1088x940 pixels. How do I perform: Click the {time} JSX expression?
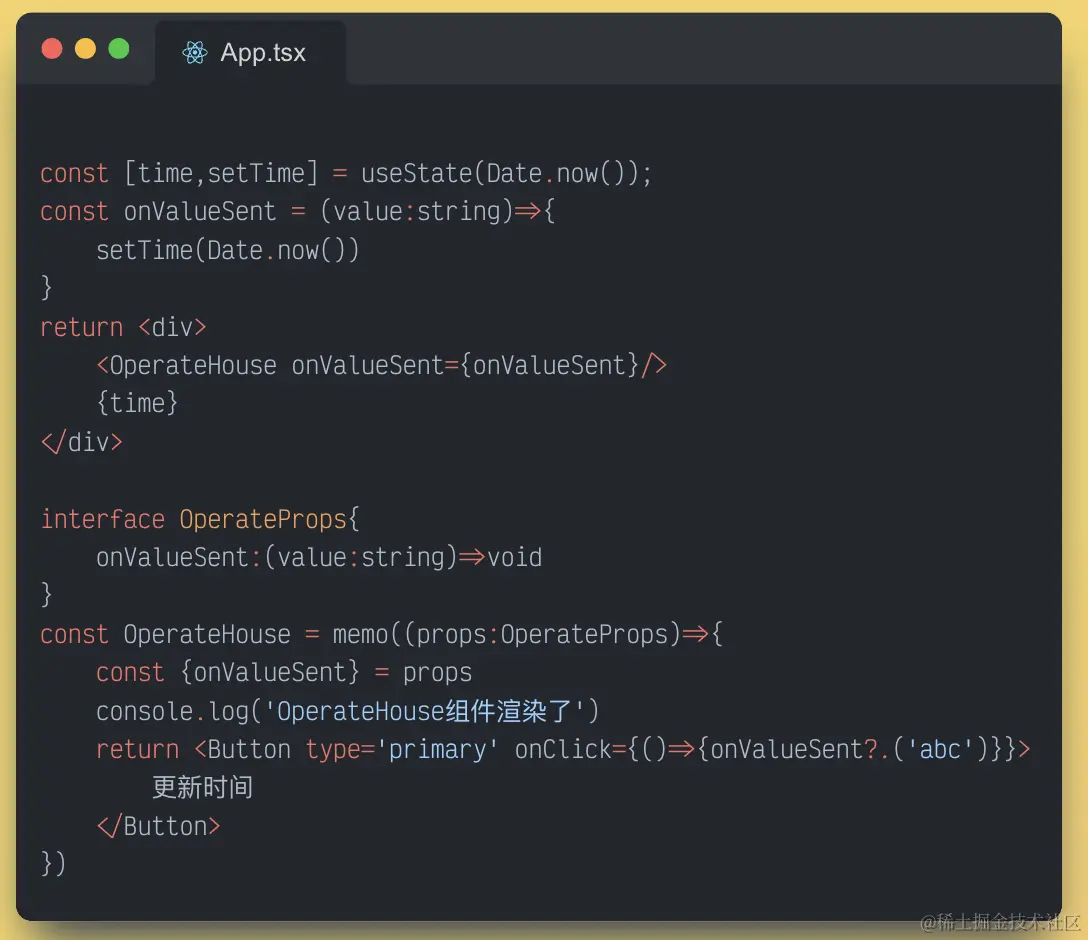click(x=137, y=403)
